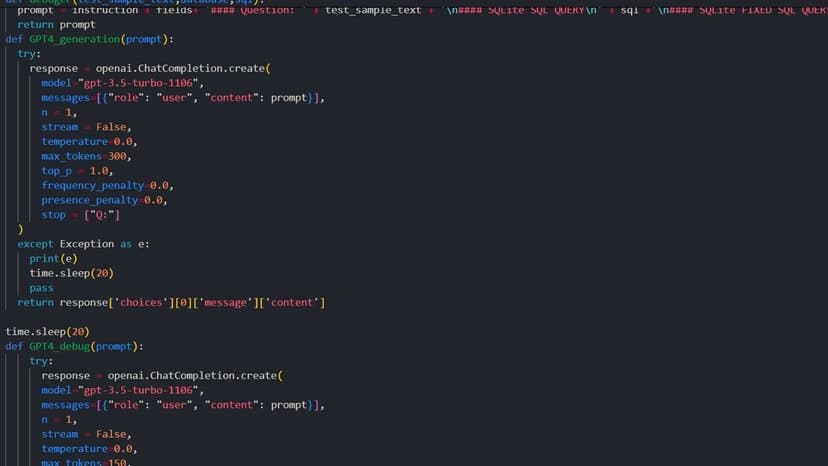This screenshot has width=828, height=466.
Task: Click 'n = 1' in GPT4_debug
Action: pyautogui.click(x=59, y=420)
